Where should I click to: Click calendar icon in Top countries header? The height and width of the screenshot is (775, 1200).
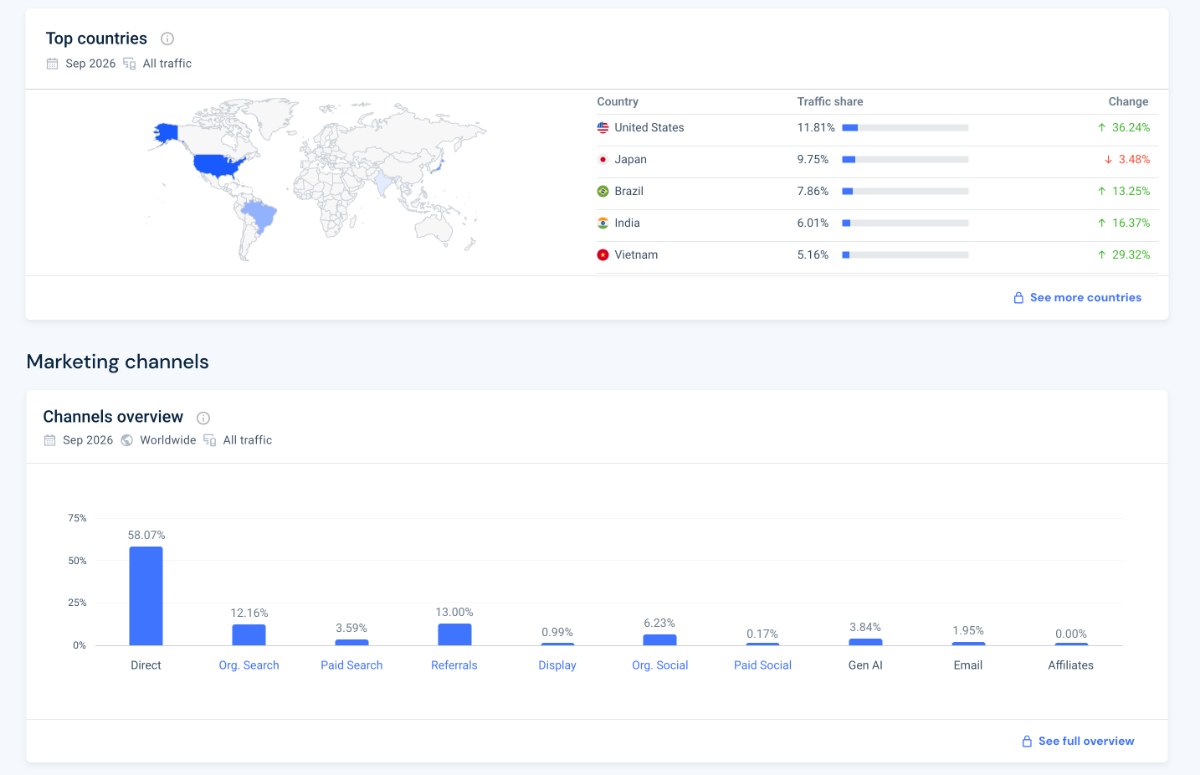tap(52, 64)
